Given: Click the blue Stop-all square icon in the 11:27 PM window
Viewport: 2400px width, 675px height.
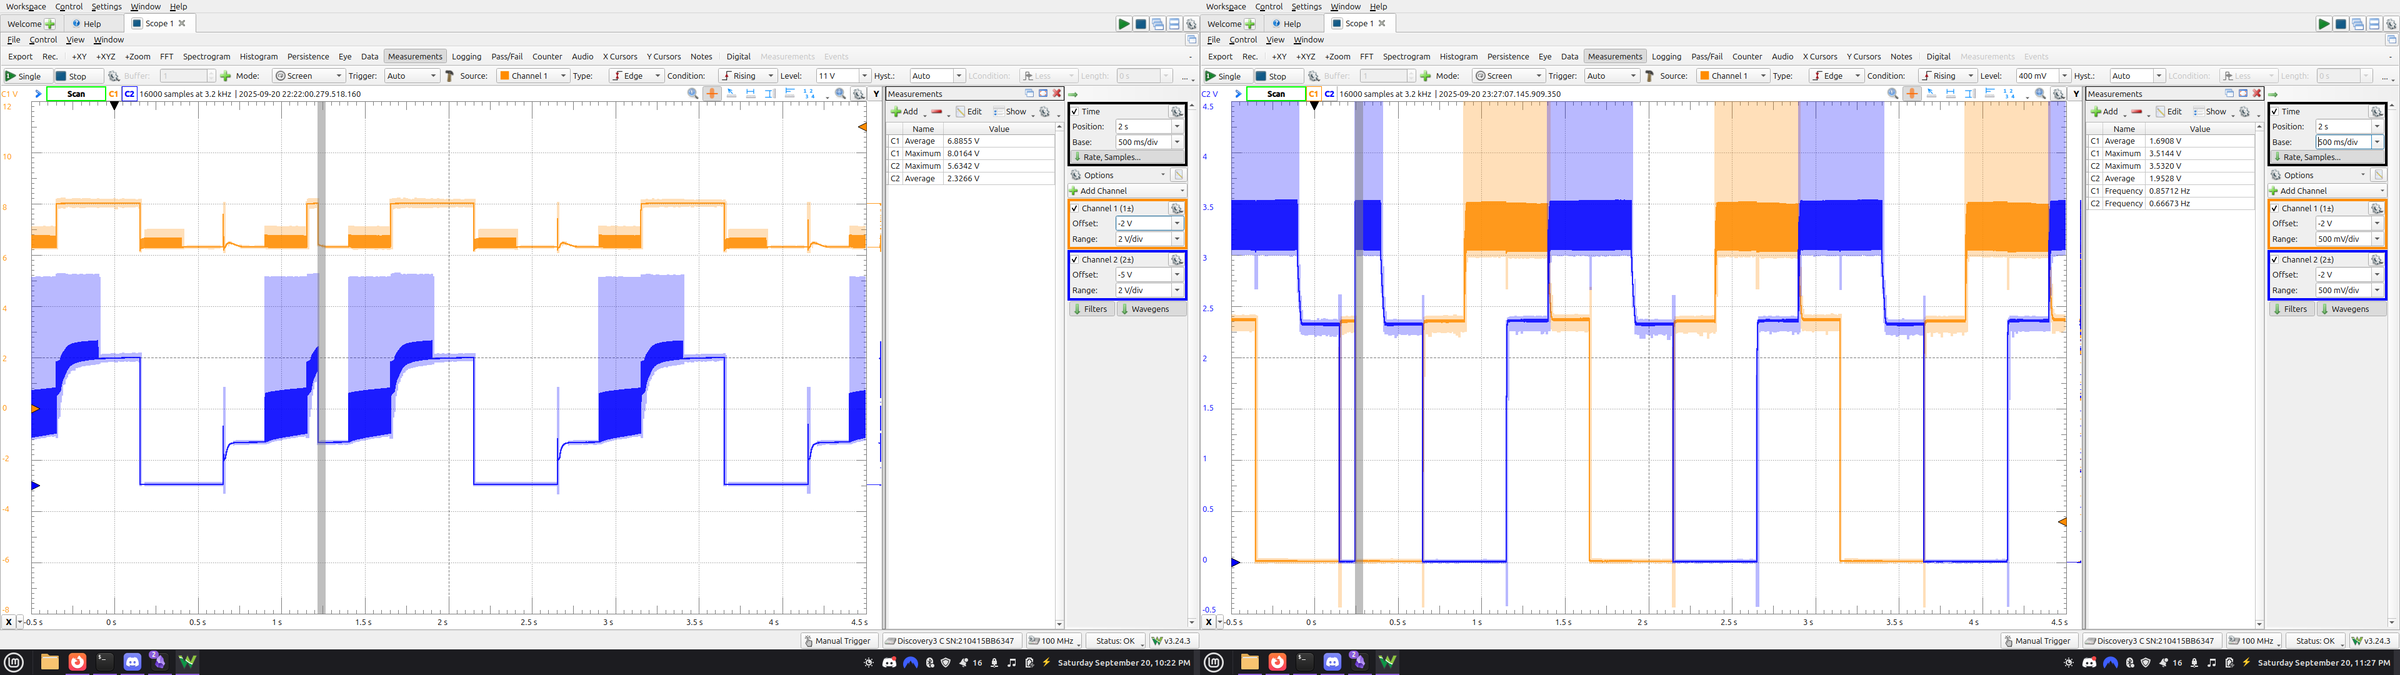Looking at the screenshot, I should (2341, 24).
